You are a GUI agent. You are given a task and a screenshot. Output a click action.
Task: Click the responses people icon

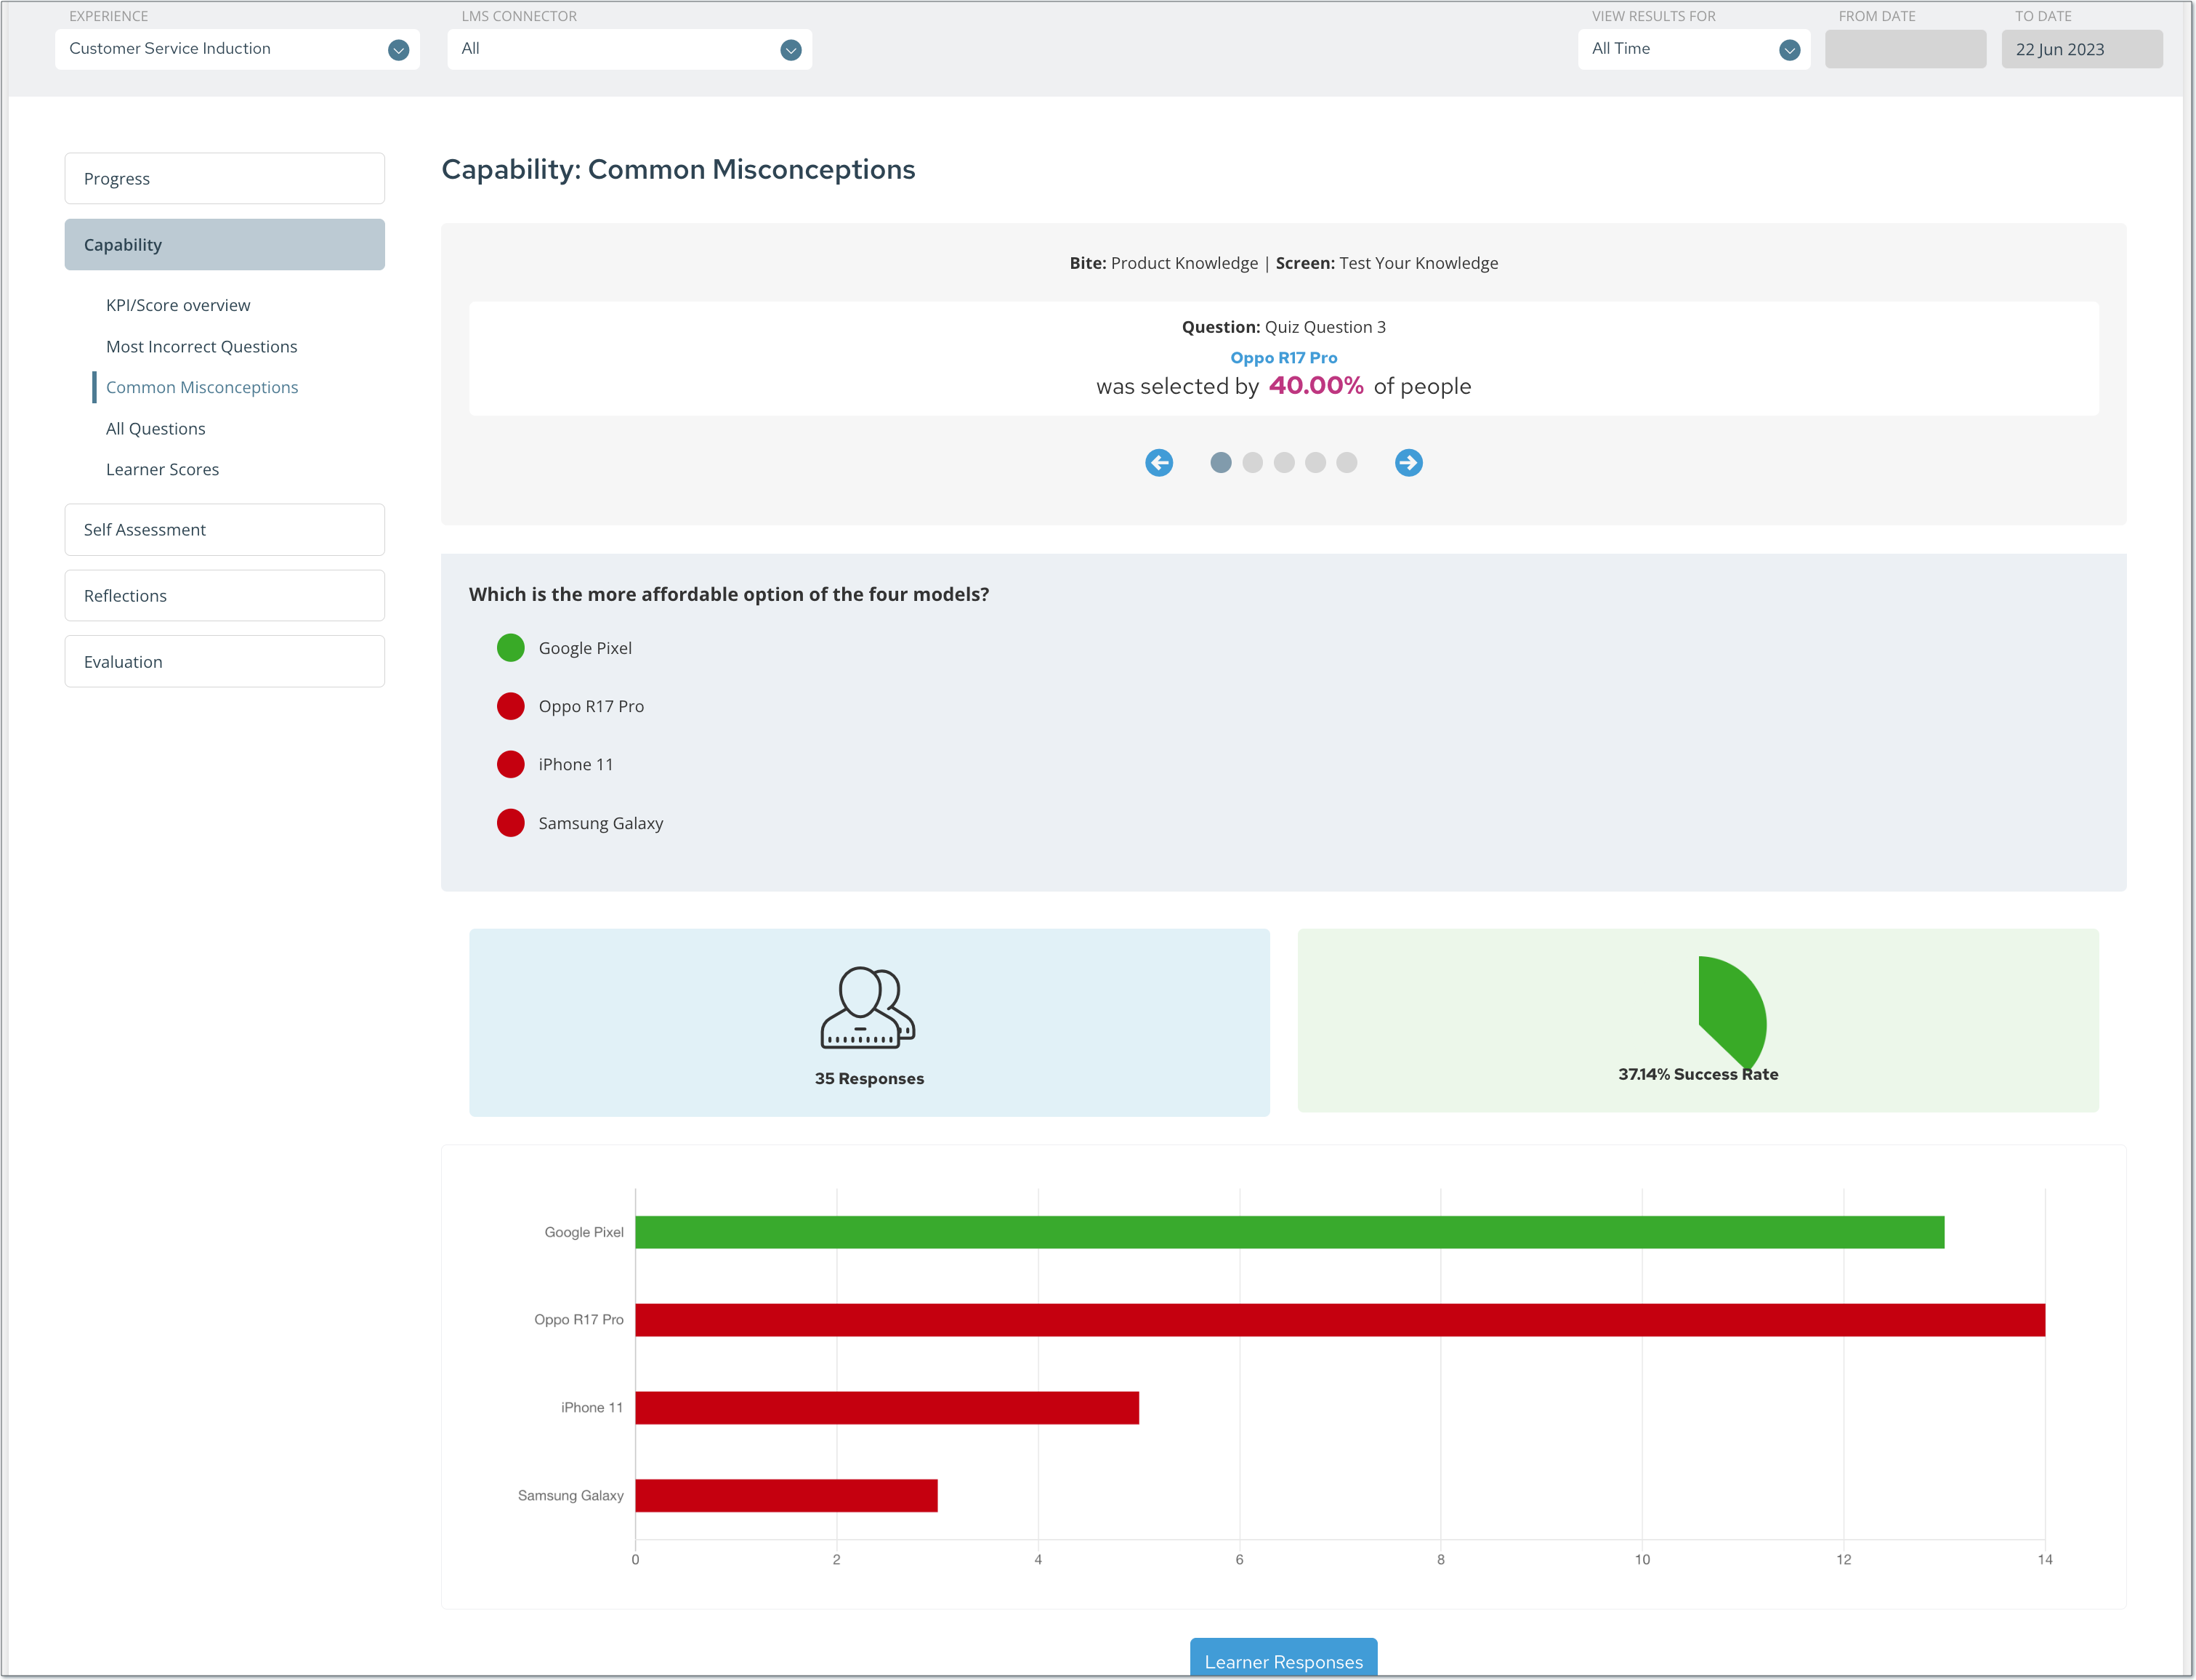tap(868, 1007)
